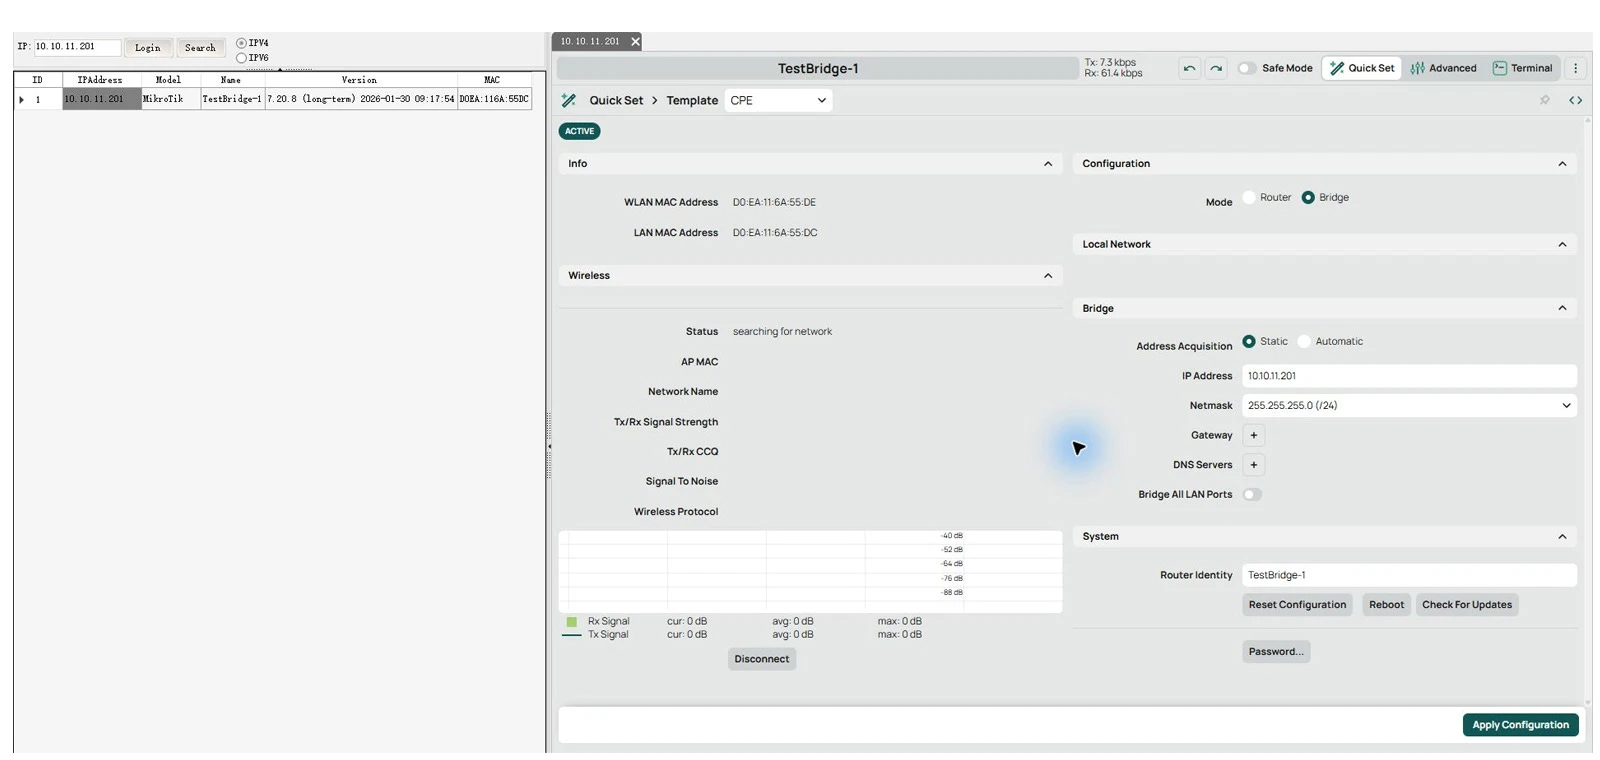The width and height of the screenshot is (1600, 760).
Task: Collapse the Wireless section
Action: [x=1048, y=276]
